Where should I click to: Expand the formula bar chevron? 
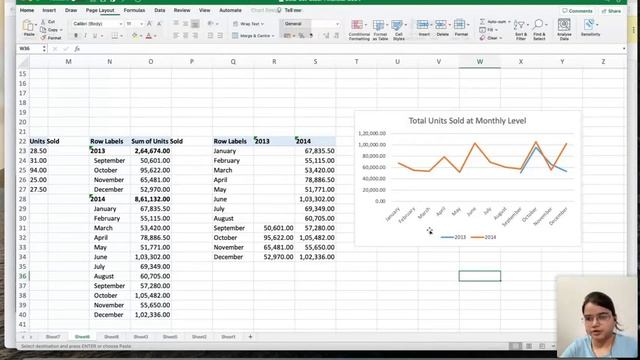click(x=624, y=49)
